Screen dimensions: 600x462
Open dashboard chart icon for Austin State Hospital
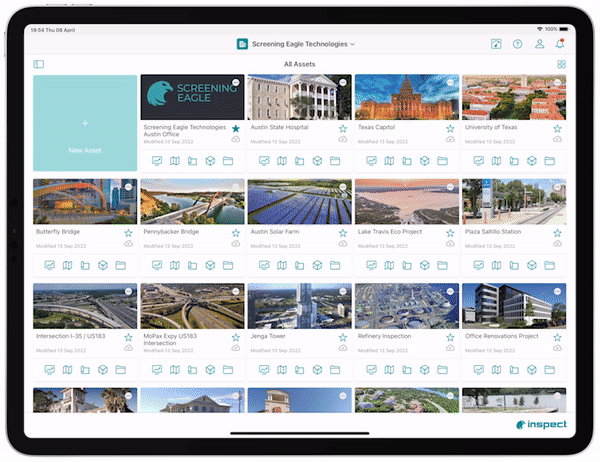point(264,161)
